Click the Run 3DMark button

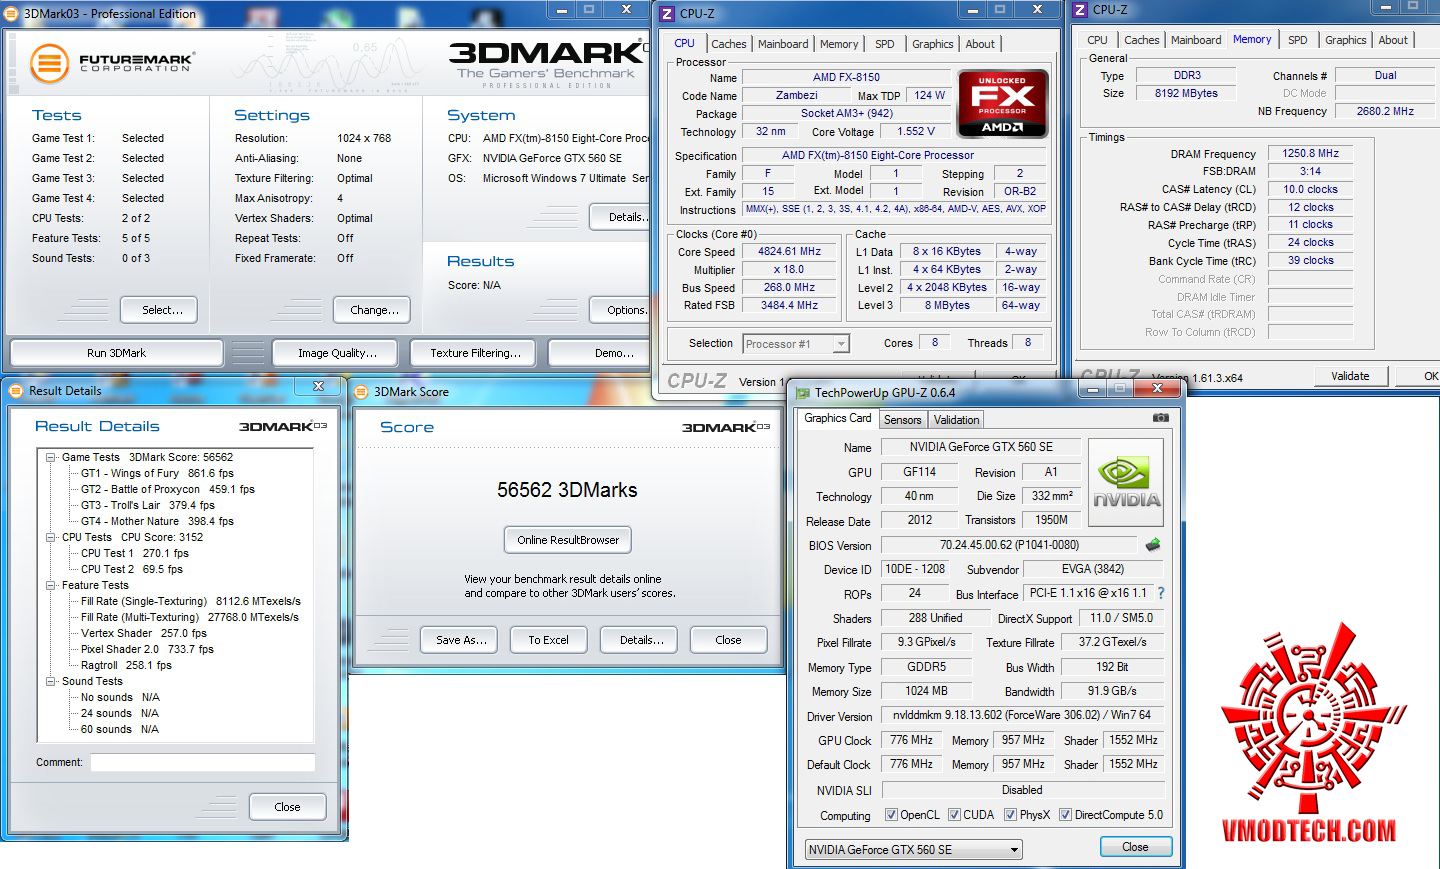click(116, 353)
